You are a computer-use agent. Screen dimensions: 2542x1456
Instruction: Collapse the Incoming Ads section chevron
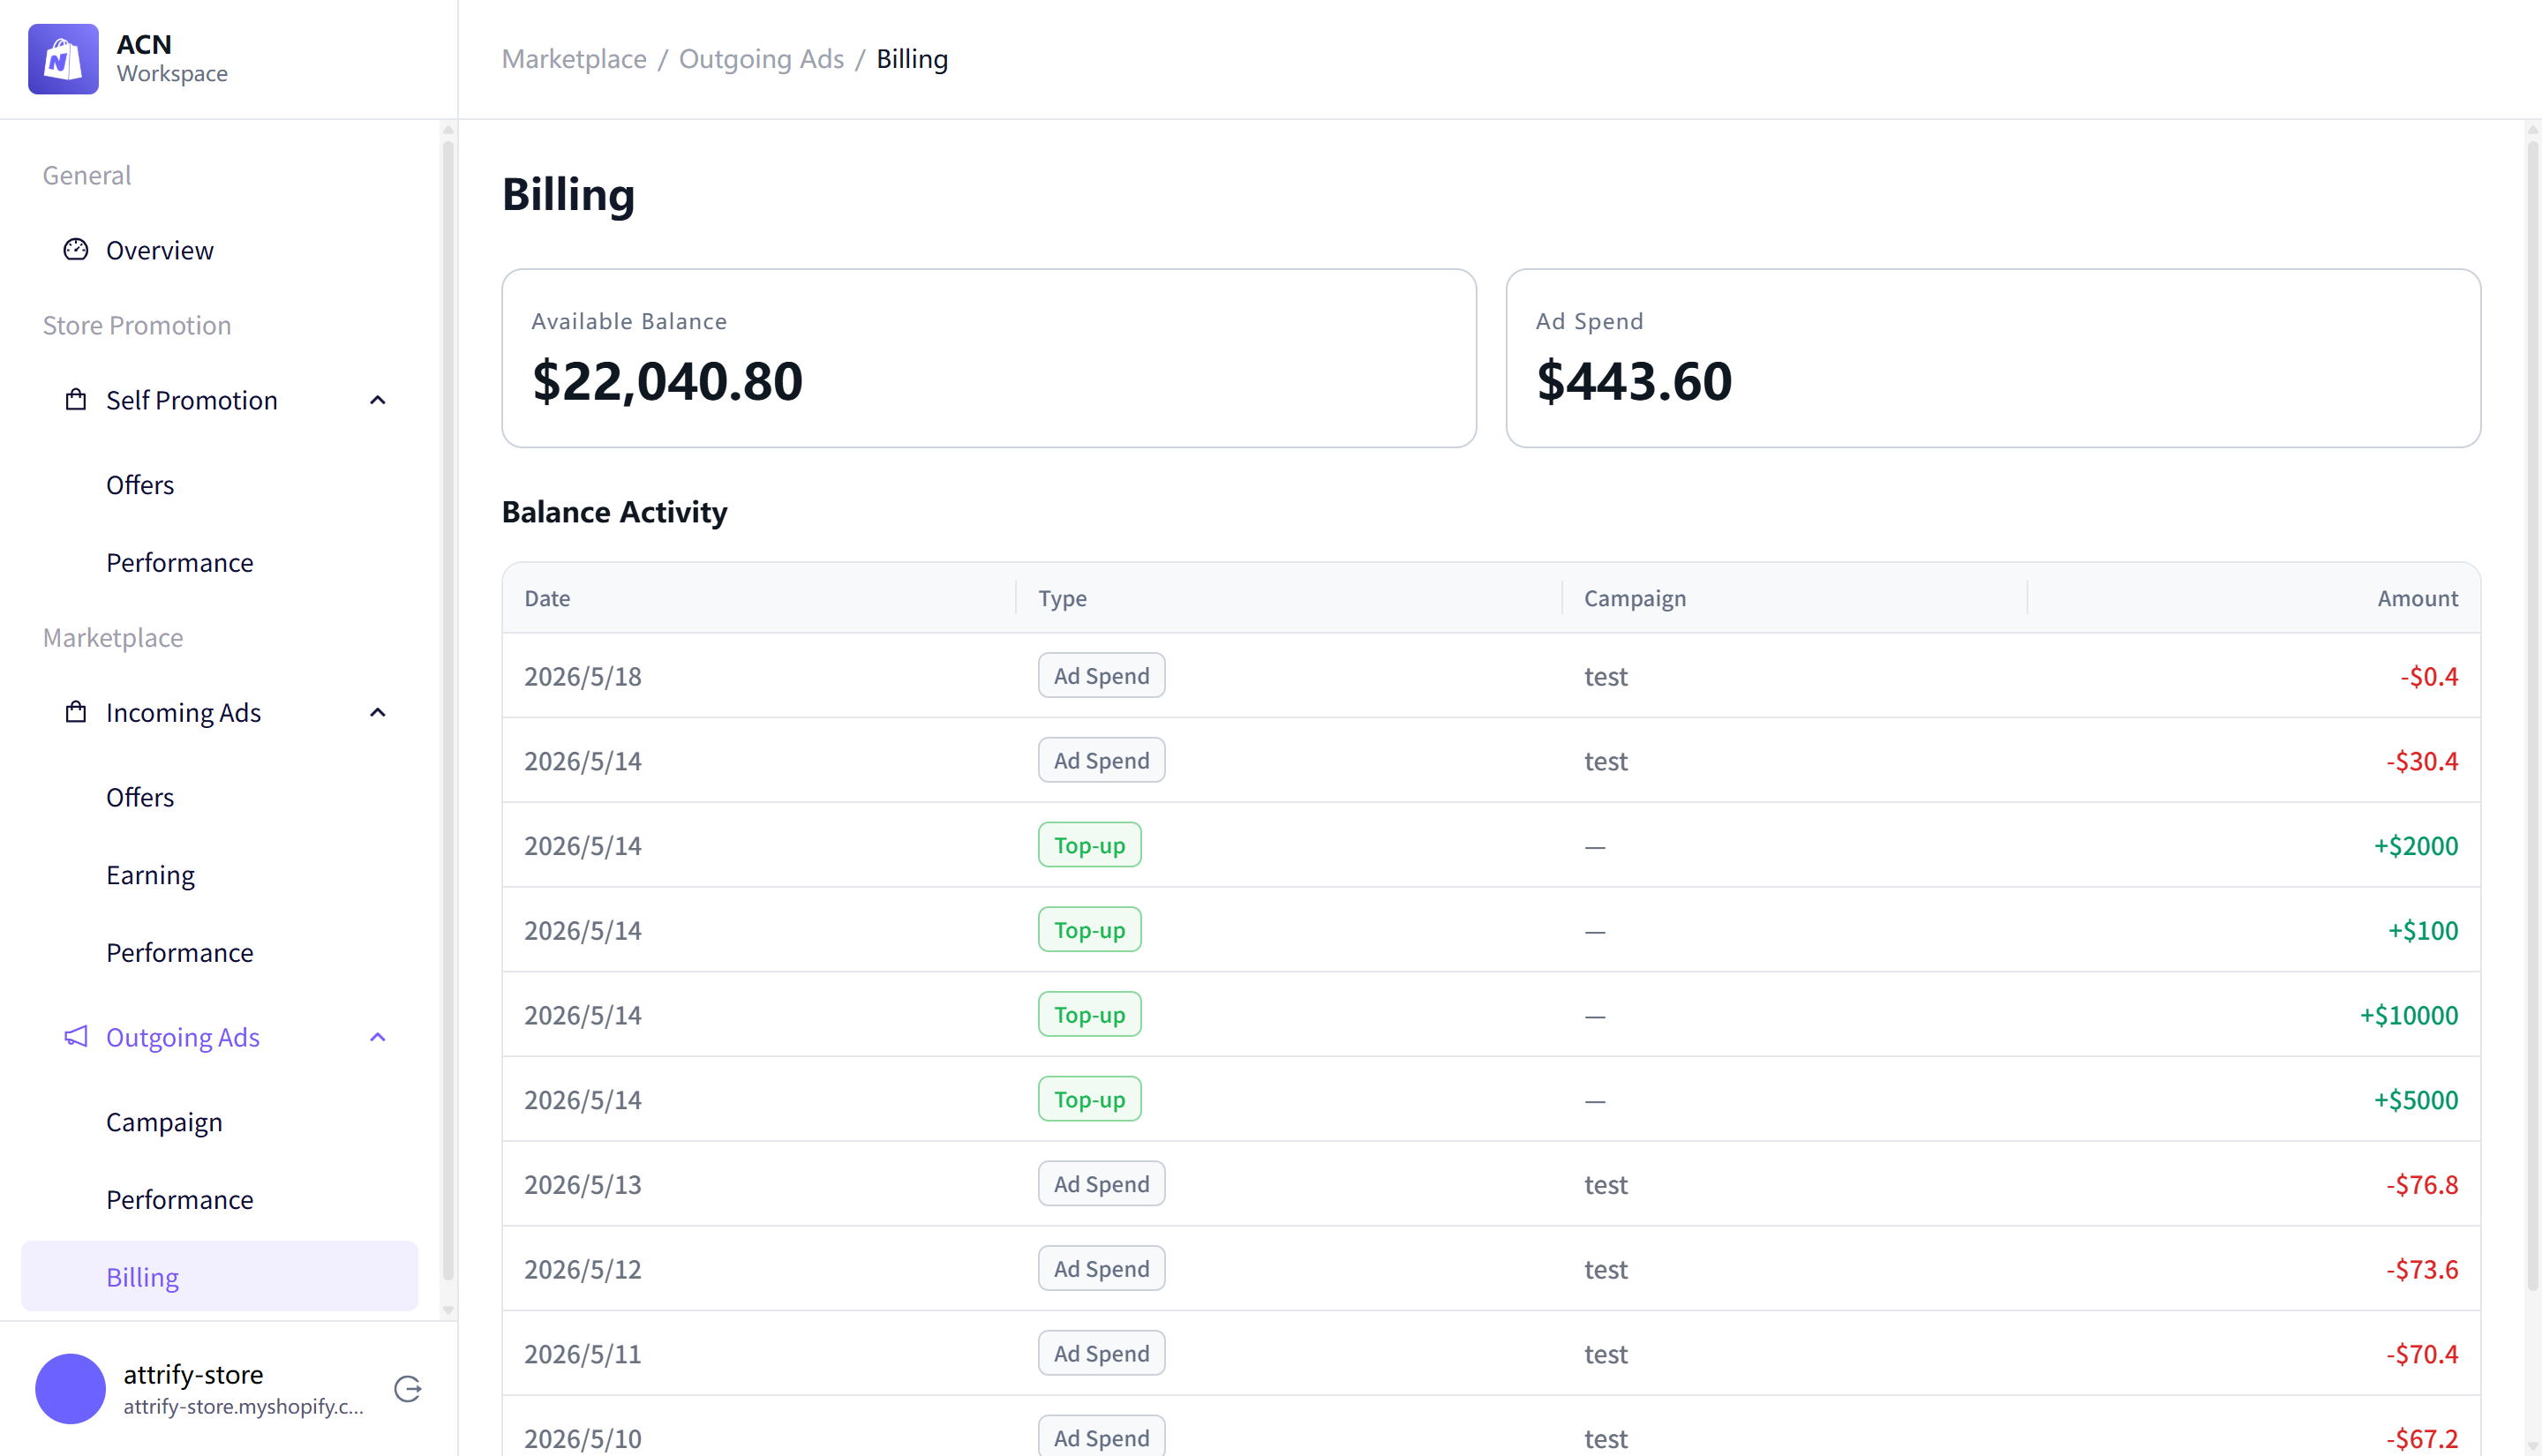click(378, 712)
